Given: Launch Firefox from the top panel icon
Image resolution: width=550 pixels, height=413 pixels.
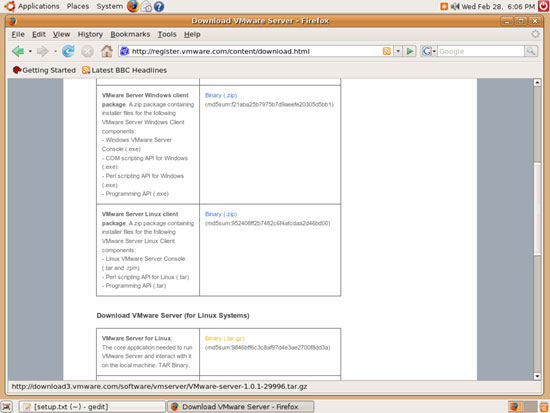Looking at the screenshot, I should point(133,6).
